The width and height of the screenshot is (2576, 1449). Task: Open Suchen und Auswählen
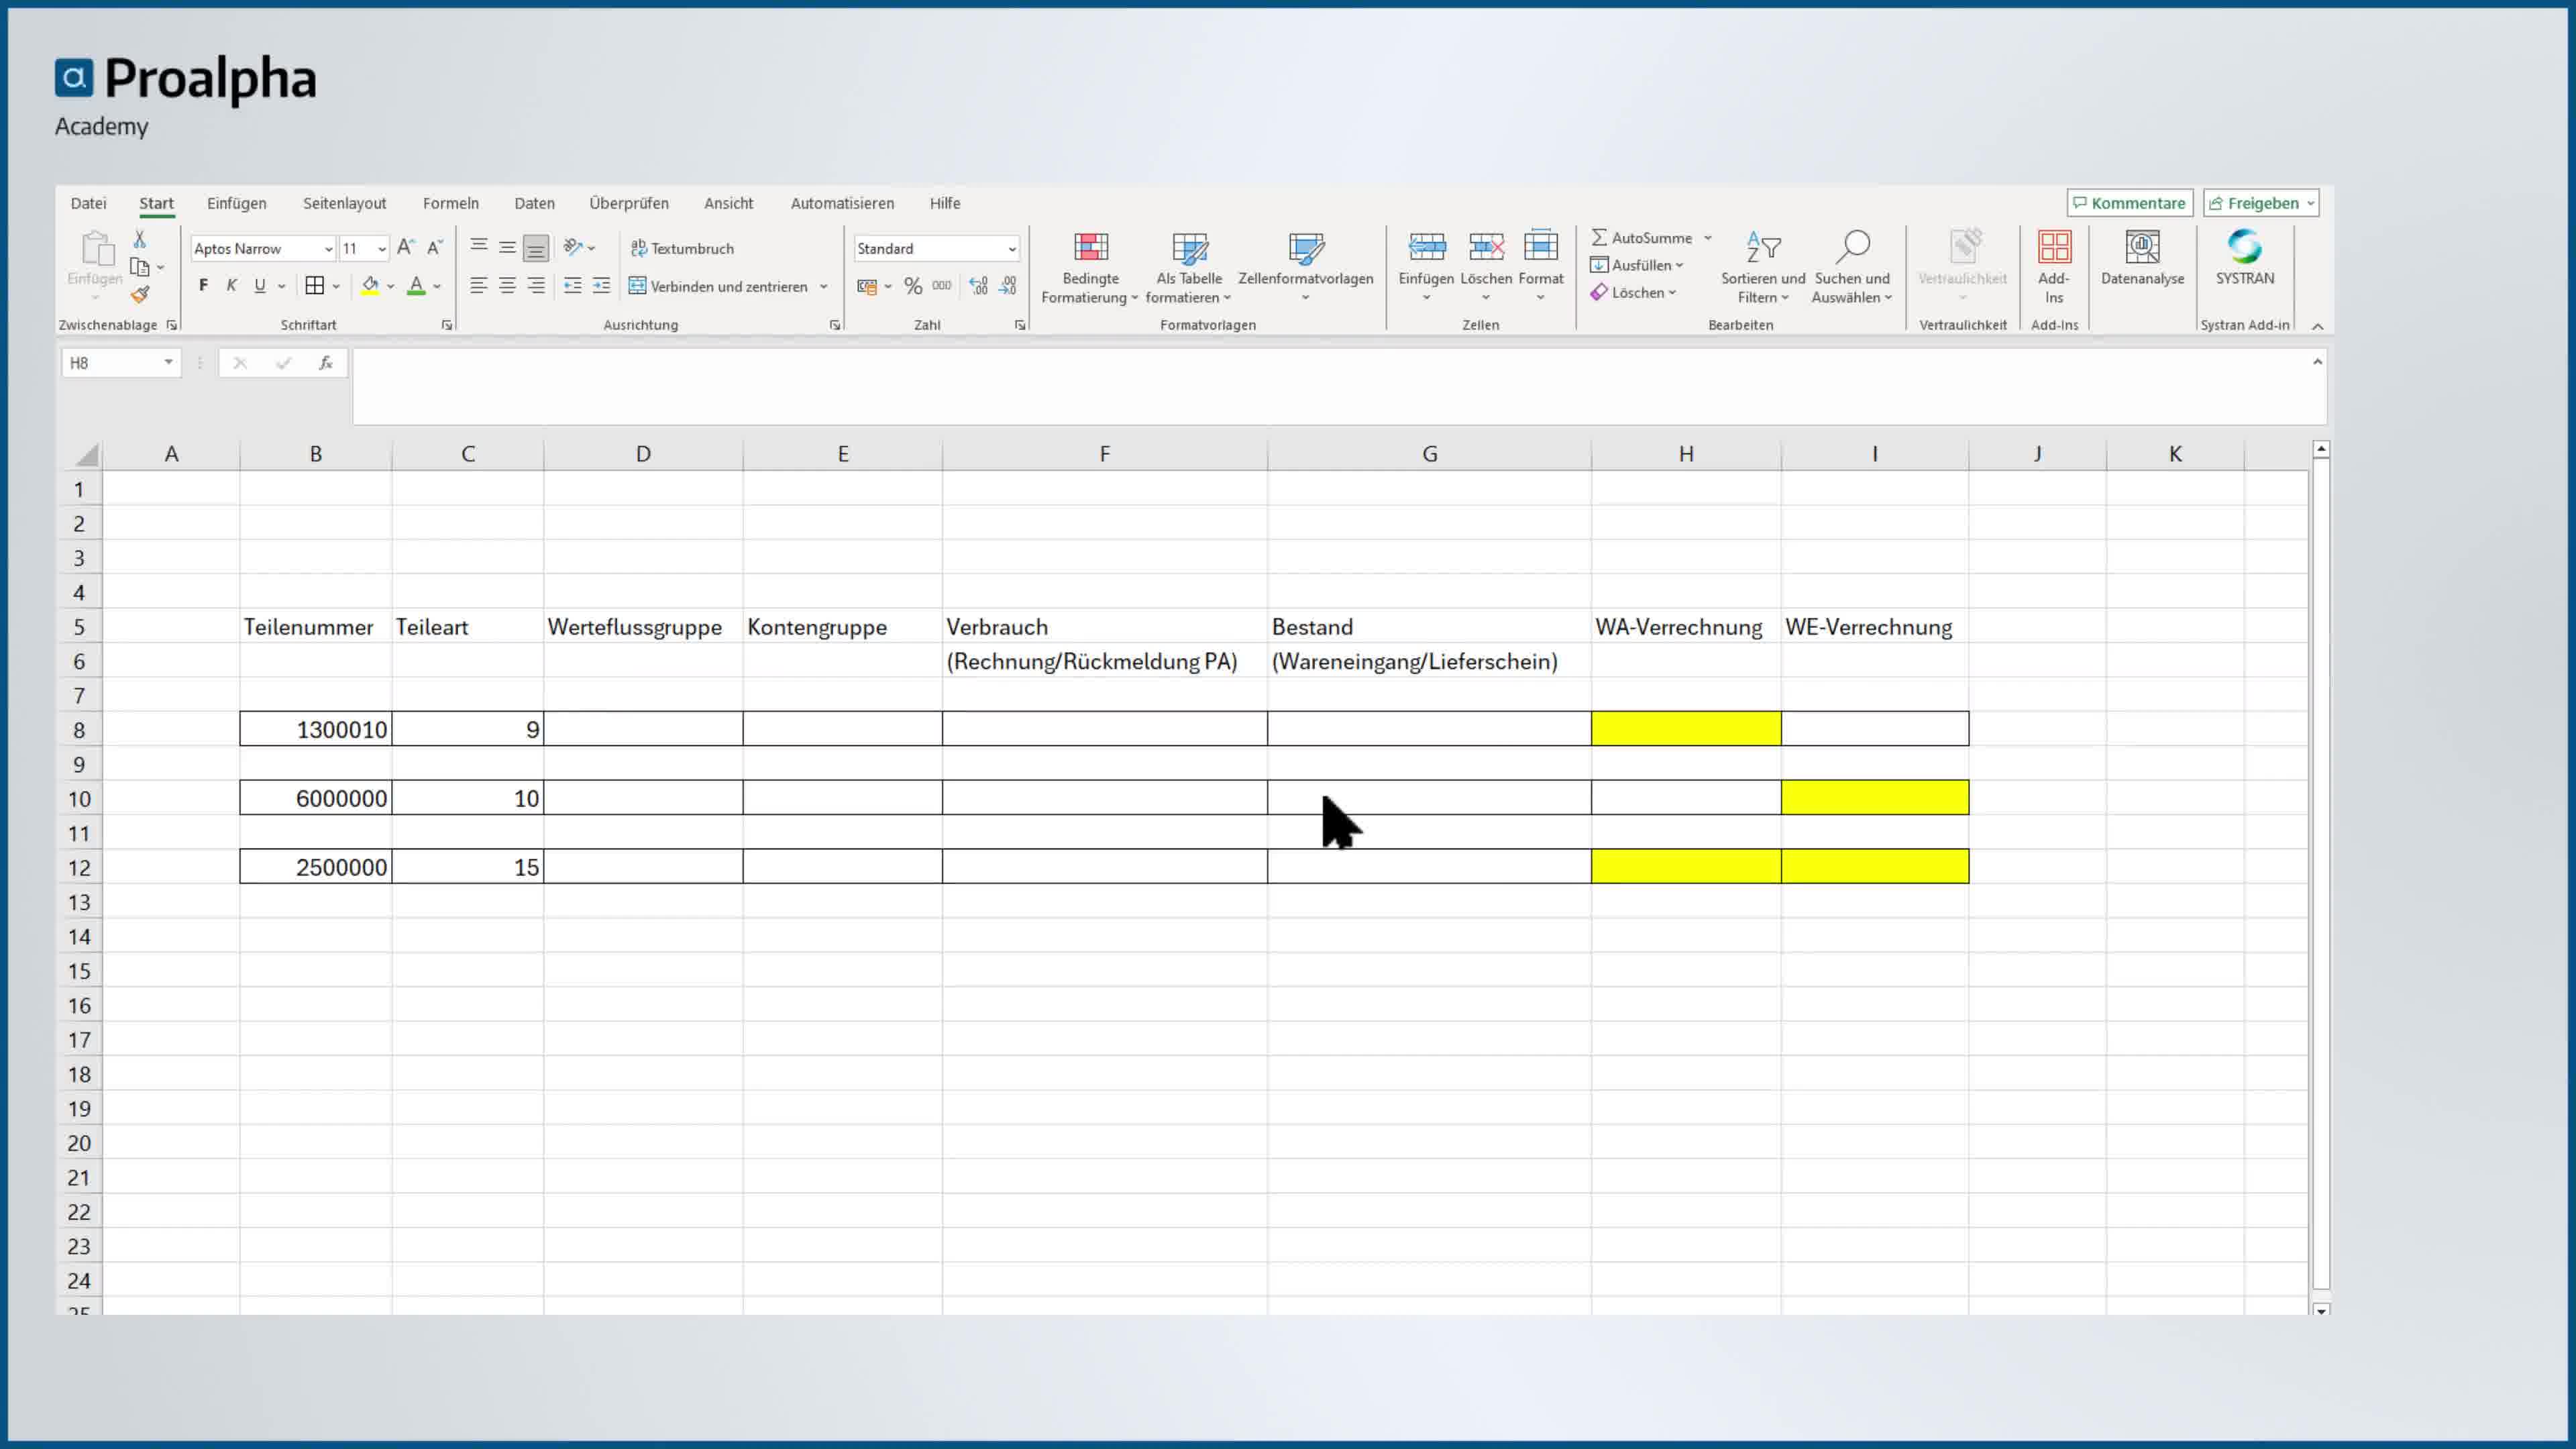tap(1852, 268)
